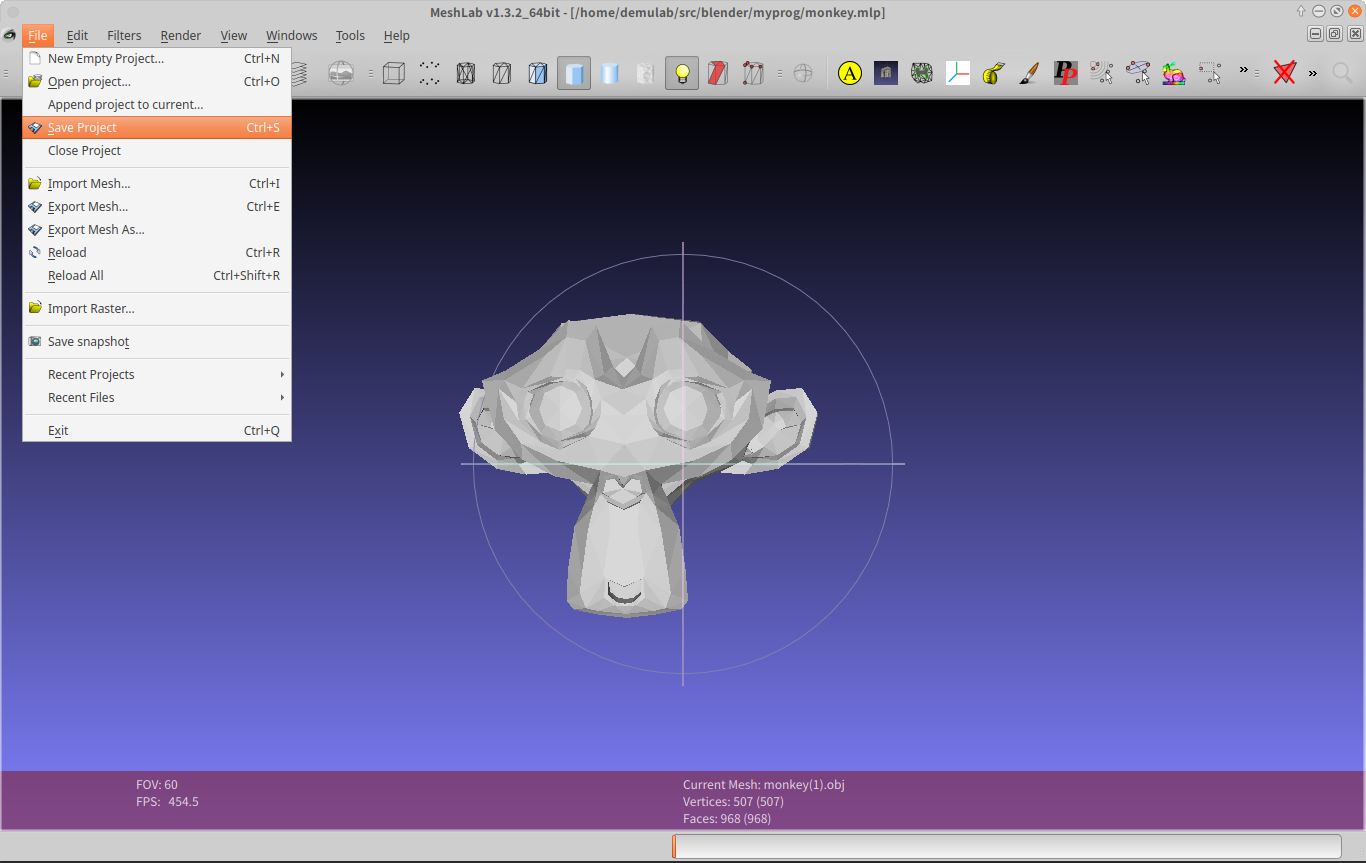Select connected components selection tool
This screenshot has height=863, width=1366.
[1102, 73]
